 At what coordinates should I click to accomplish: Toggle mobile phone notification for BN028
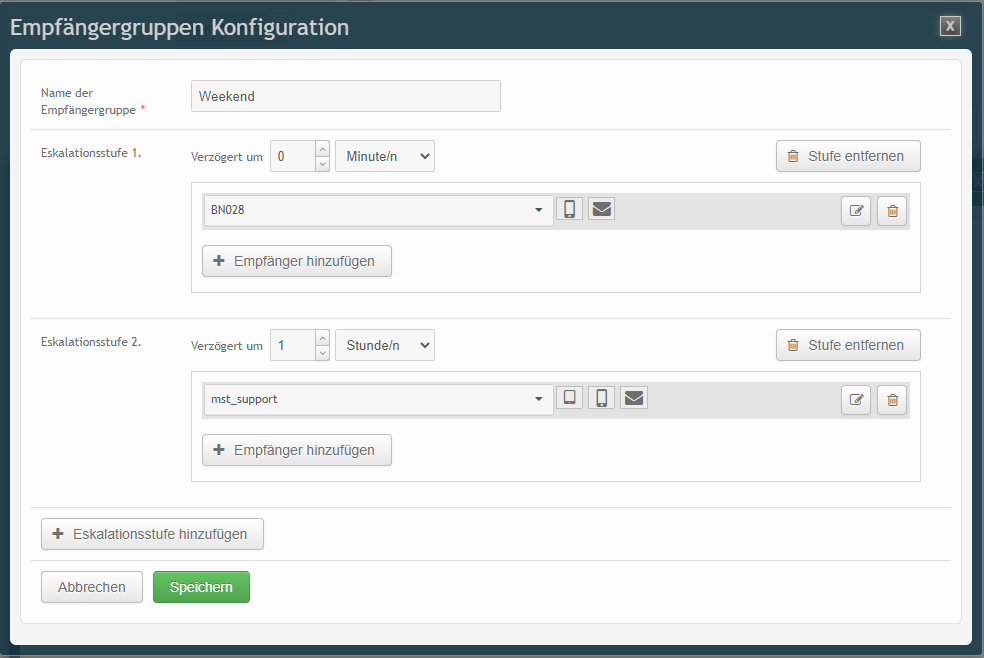(569, 209)
